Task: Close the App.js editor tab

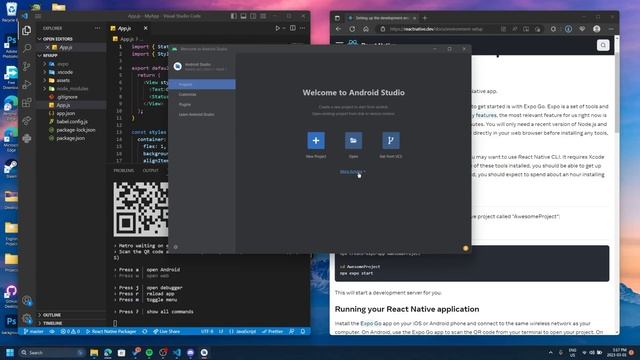Action: click(x=145, y=28)
